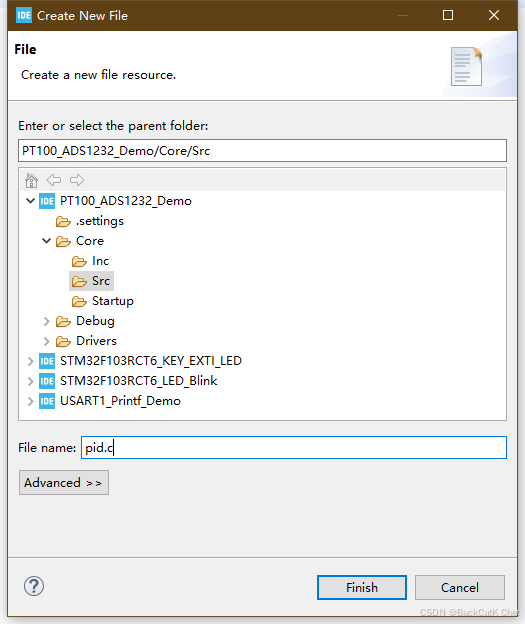
Task: Select the Inc folder label
Action: 100,261
